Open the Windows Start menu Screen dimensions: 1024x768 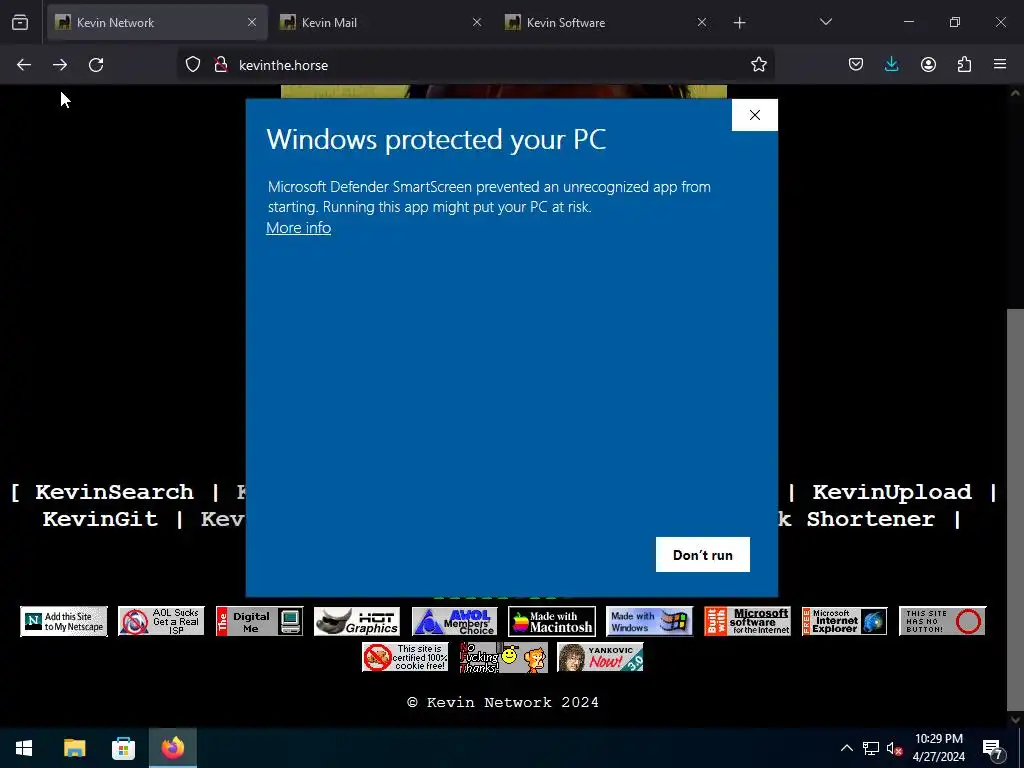tap(24, 748)
